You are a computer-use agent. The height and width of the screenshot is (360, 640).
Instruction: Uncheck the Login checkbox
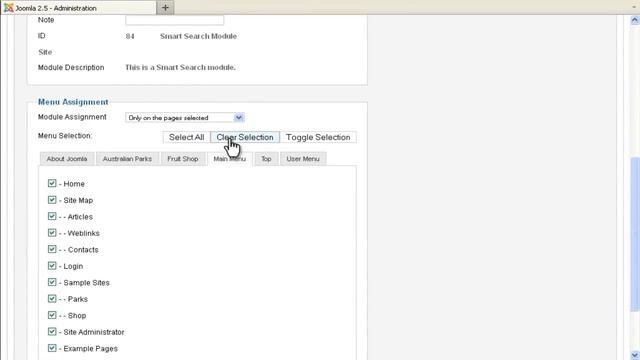pyautogui.click(x=52, y=266)
